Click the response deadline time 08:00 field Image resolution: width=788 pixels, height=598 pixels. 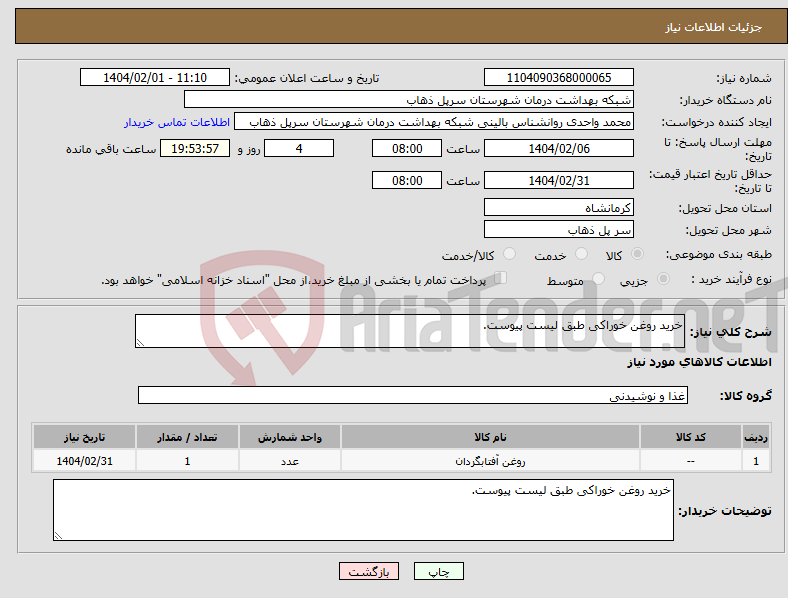(407, 148)
